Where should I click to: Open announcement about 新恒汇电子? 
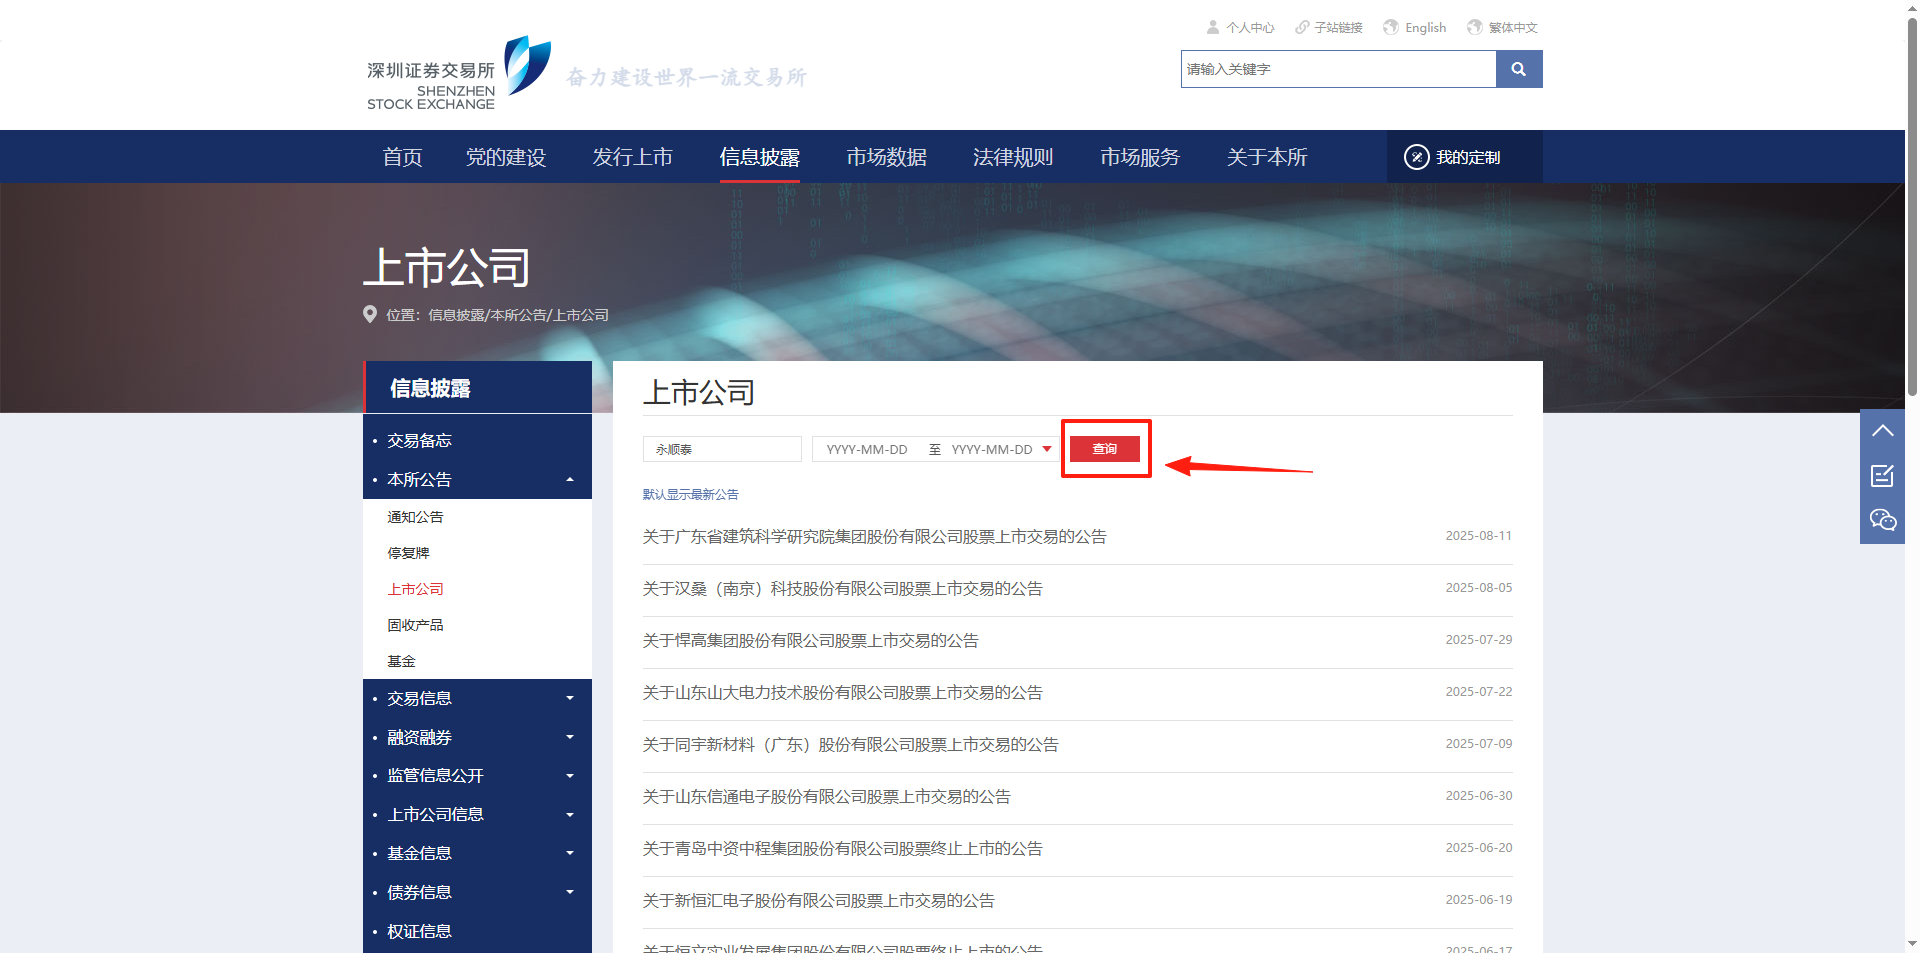[818, 901]
